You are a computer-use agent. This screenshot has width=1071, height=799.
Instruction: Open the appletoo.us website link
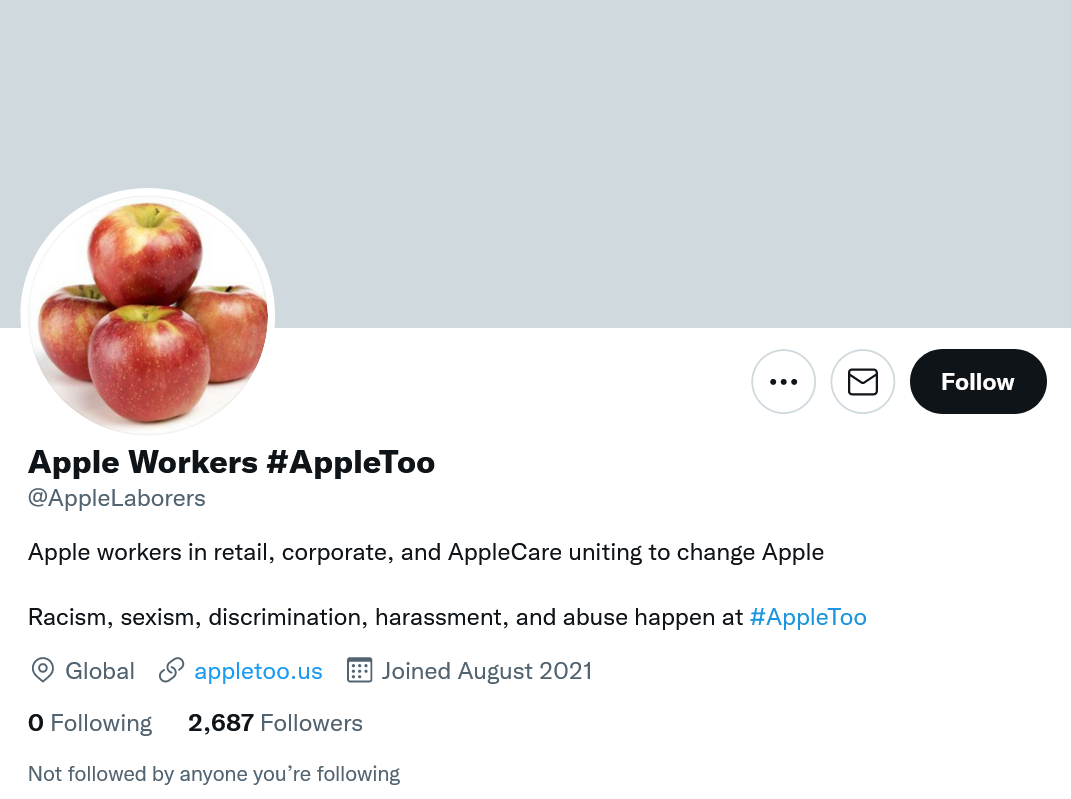point(258,671)
